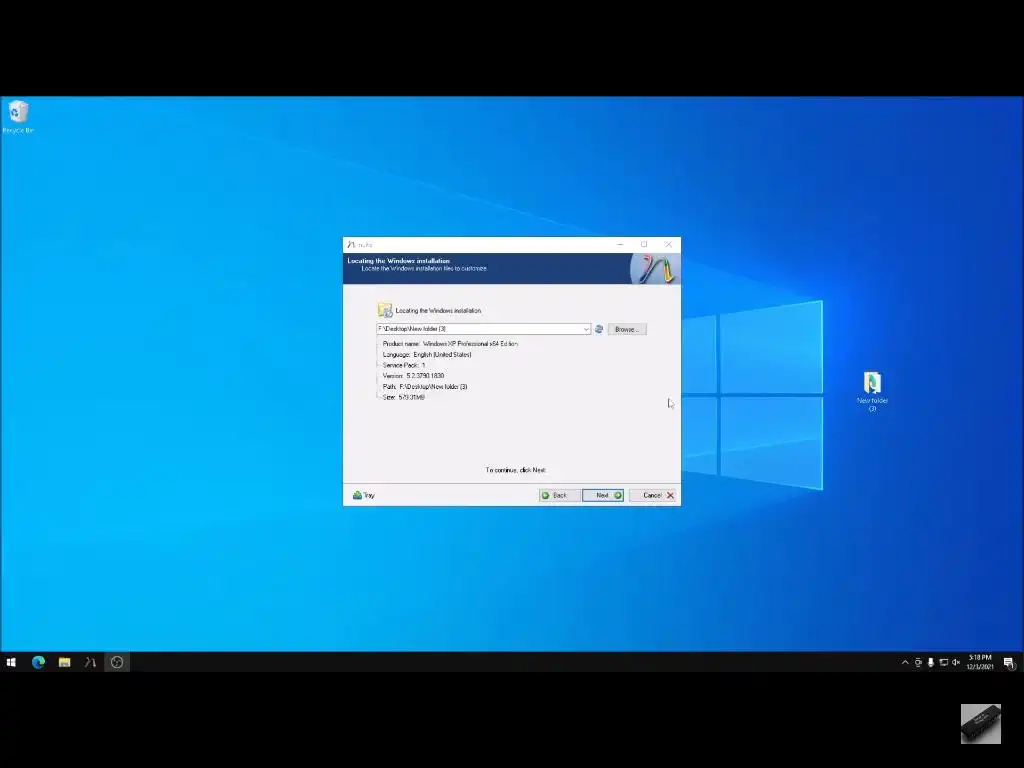Click the Next button in nLite
Image resolution: width=1024 pixels, height=768 pixels.
603,495
